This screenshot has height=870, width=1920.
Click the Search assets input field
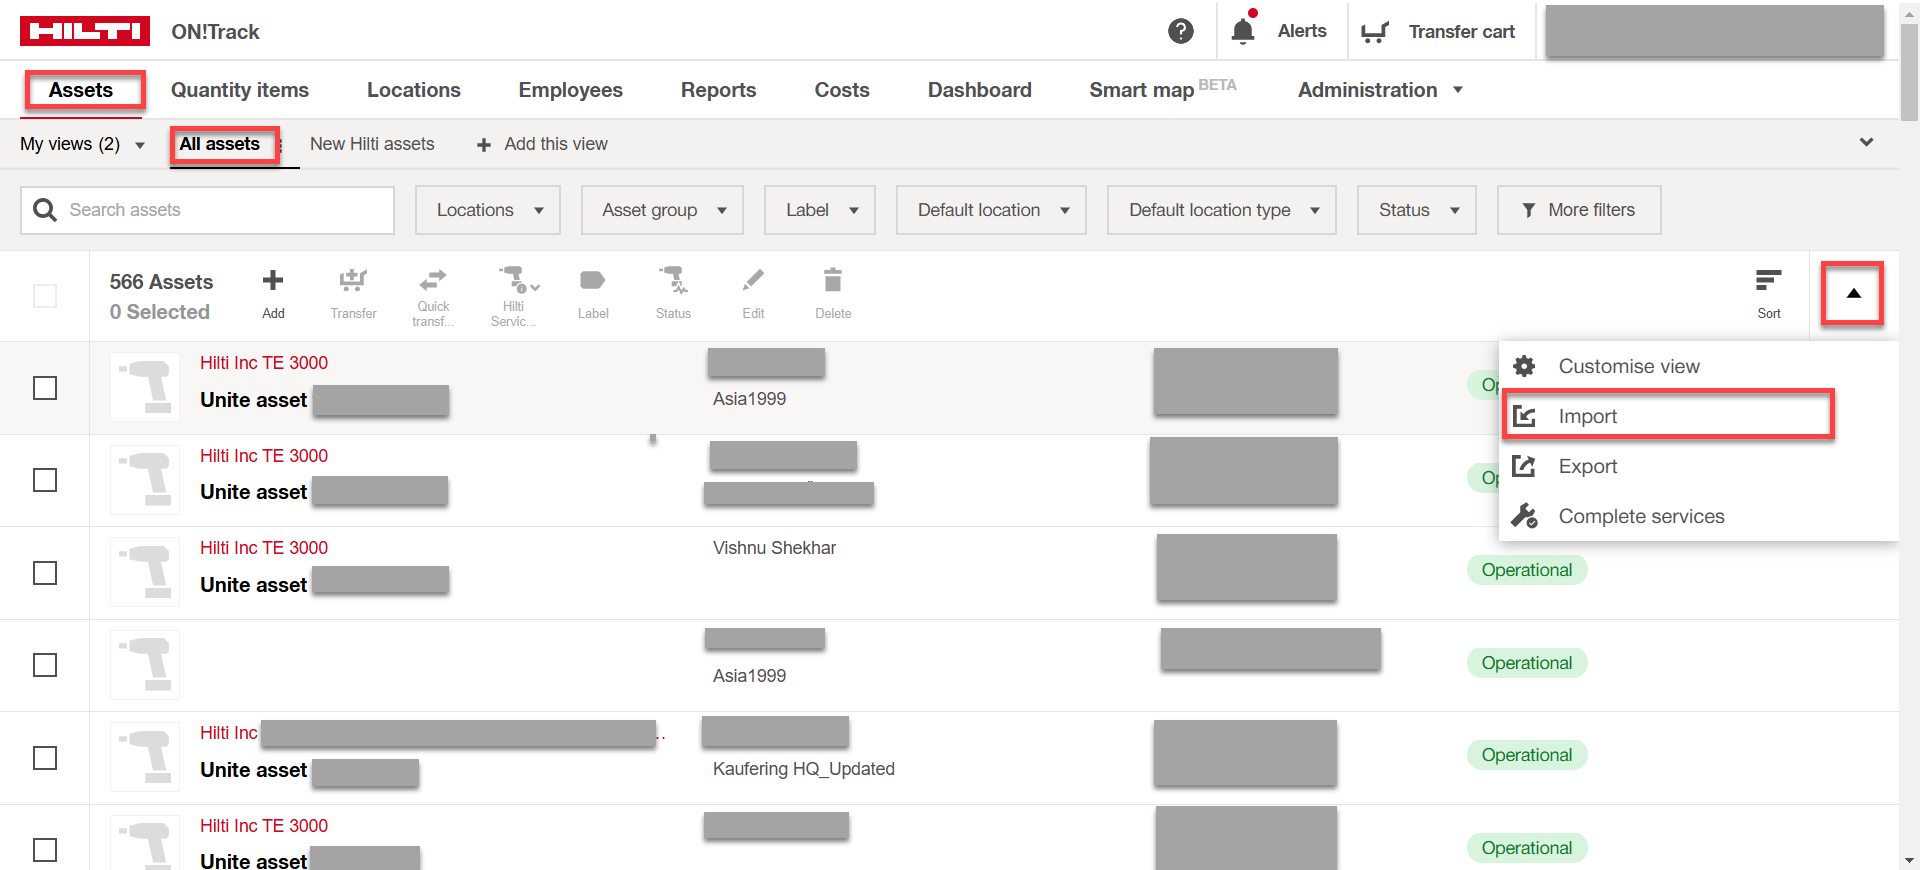[x=208, y=210]
